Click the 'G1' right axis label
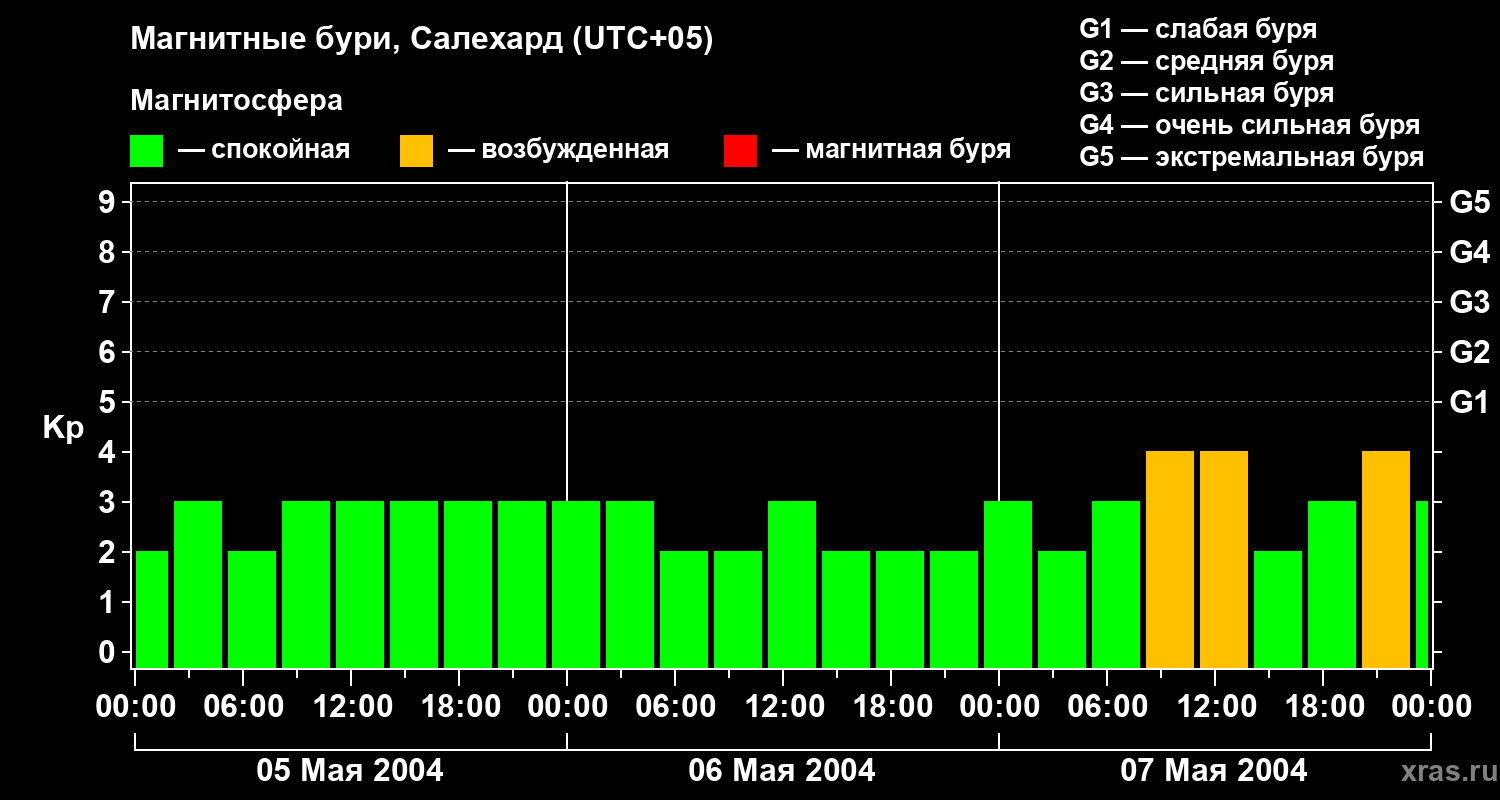The image size is (1500, 800). coord(1470,402)
